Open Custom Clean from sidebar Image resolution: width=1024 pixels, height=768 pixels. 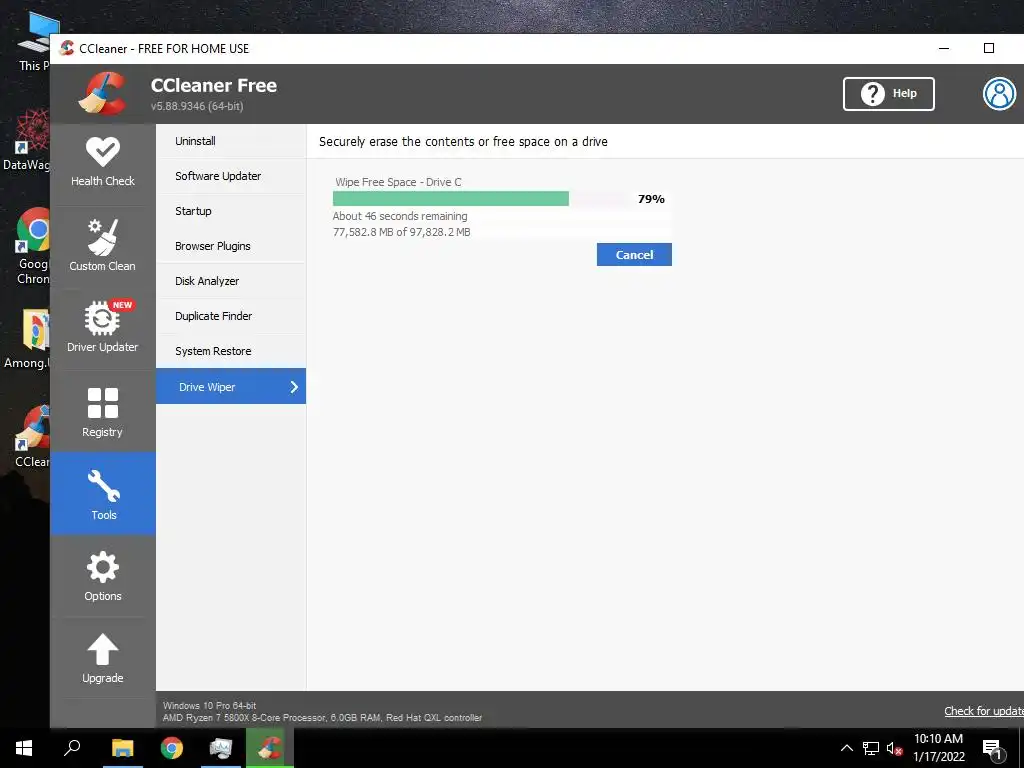point(103,246)
